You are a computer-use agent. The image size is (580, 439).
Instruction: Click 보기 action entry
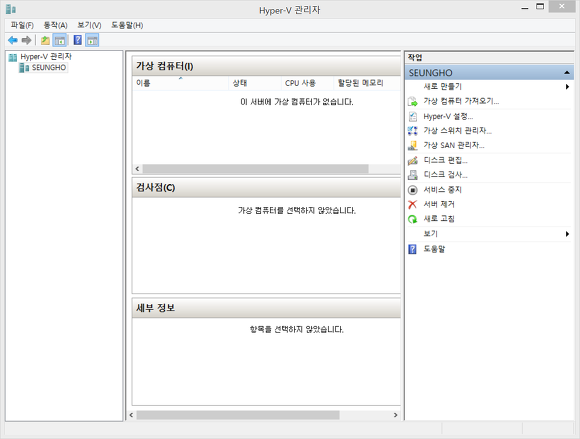(431, 234)
